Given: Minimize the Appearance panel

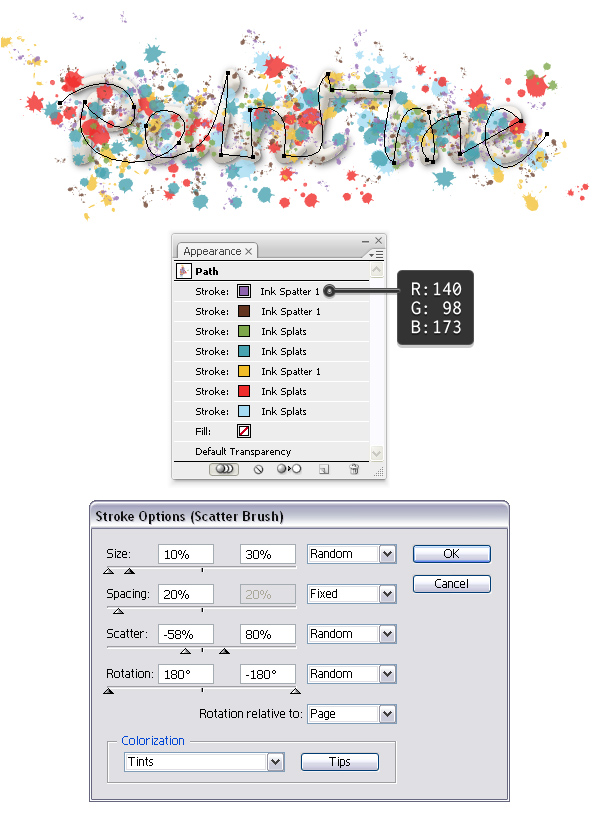Looking at the screenshot, I should [x=365, y=241].
